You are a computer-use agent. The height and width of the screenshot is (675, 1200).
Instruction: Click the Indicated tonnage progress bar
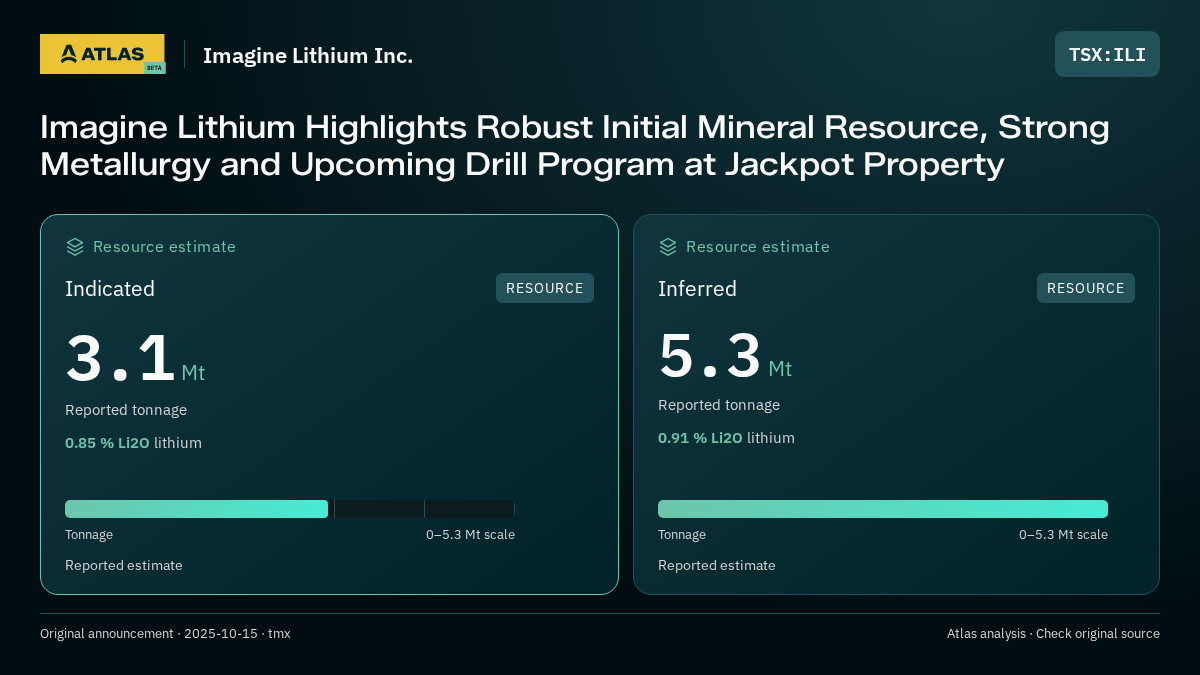pos(290,509)
